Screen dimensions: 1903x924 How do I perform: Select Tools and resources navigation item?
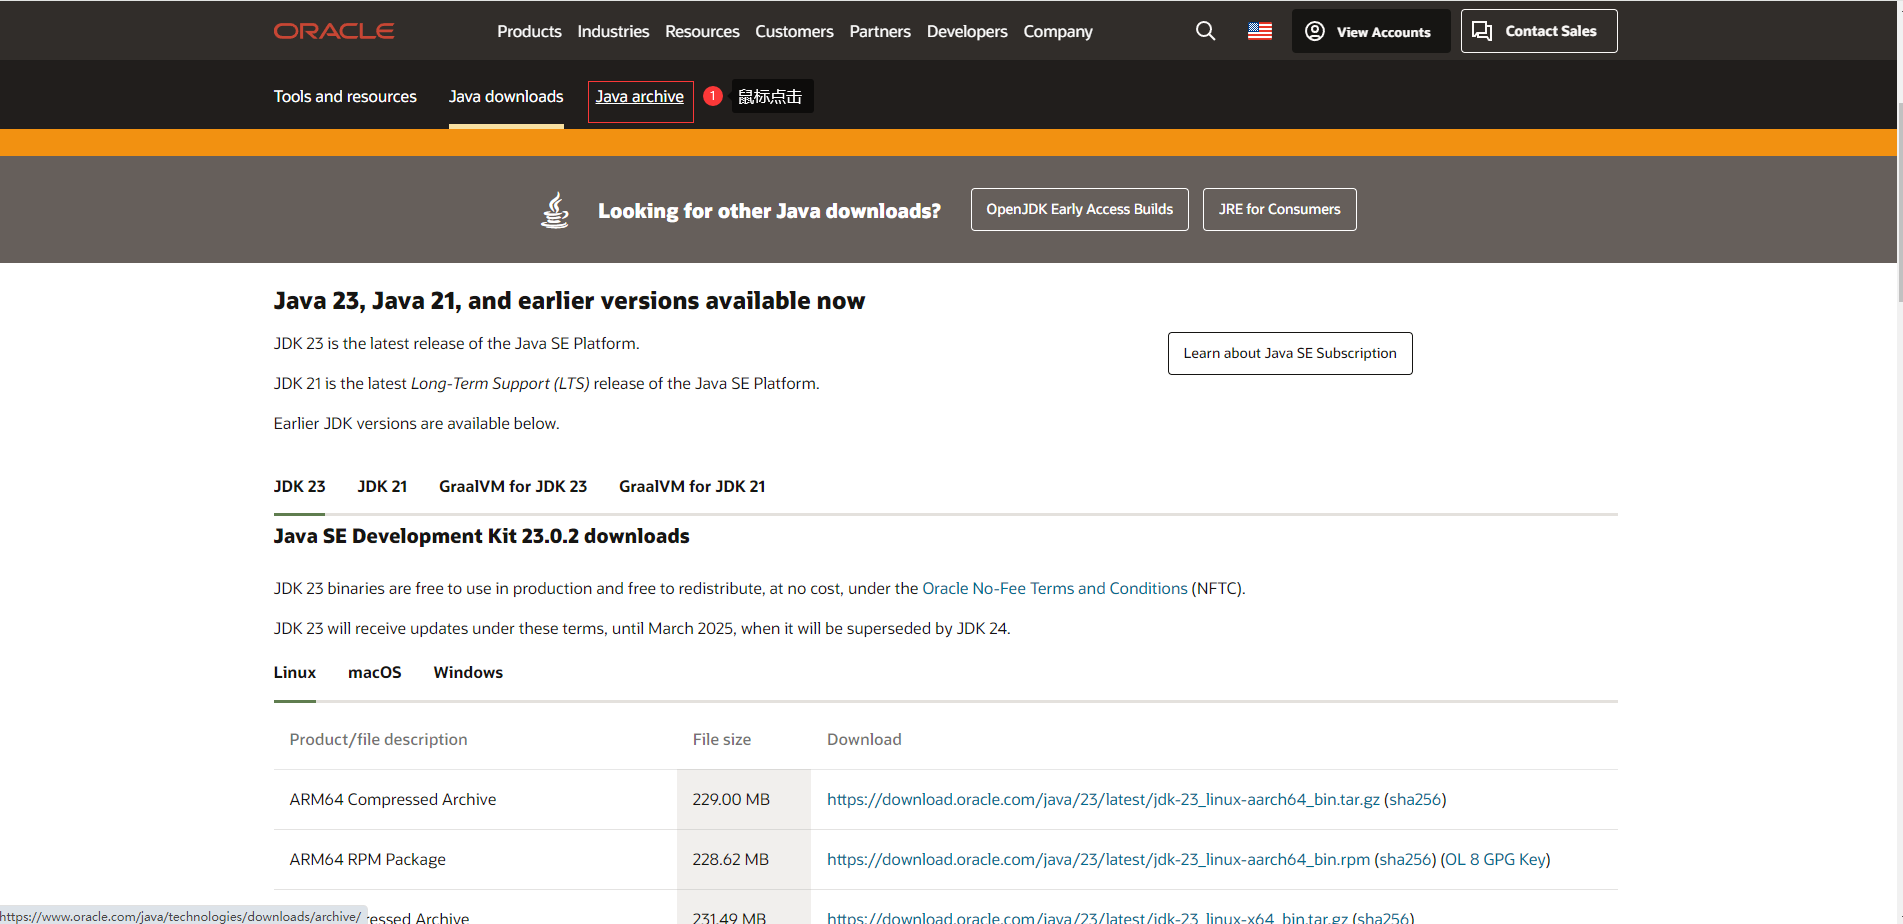345,97
